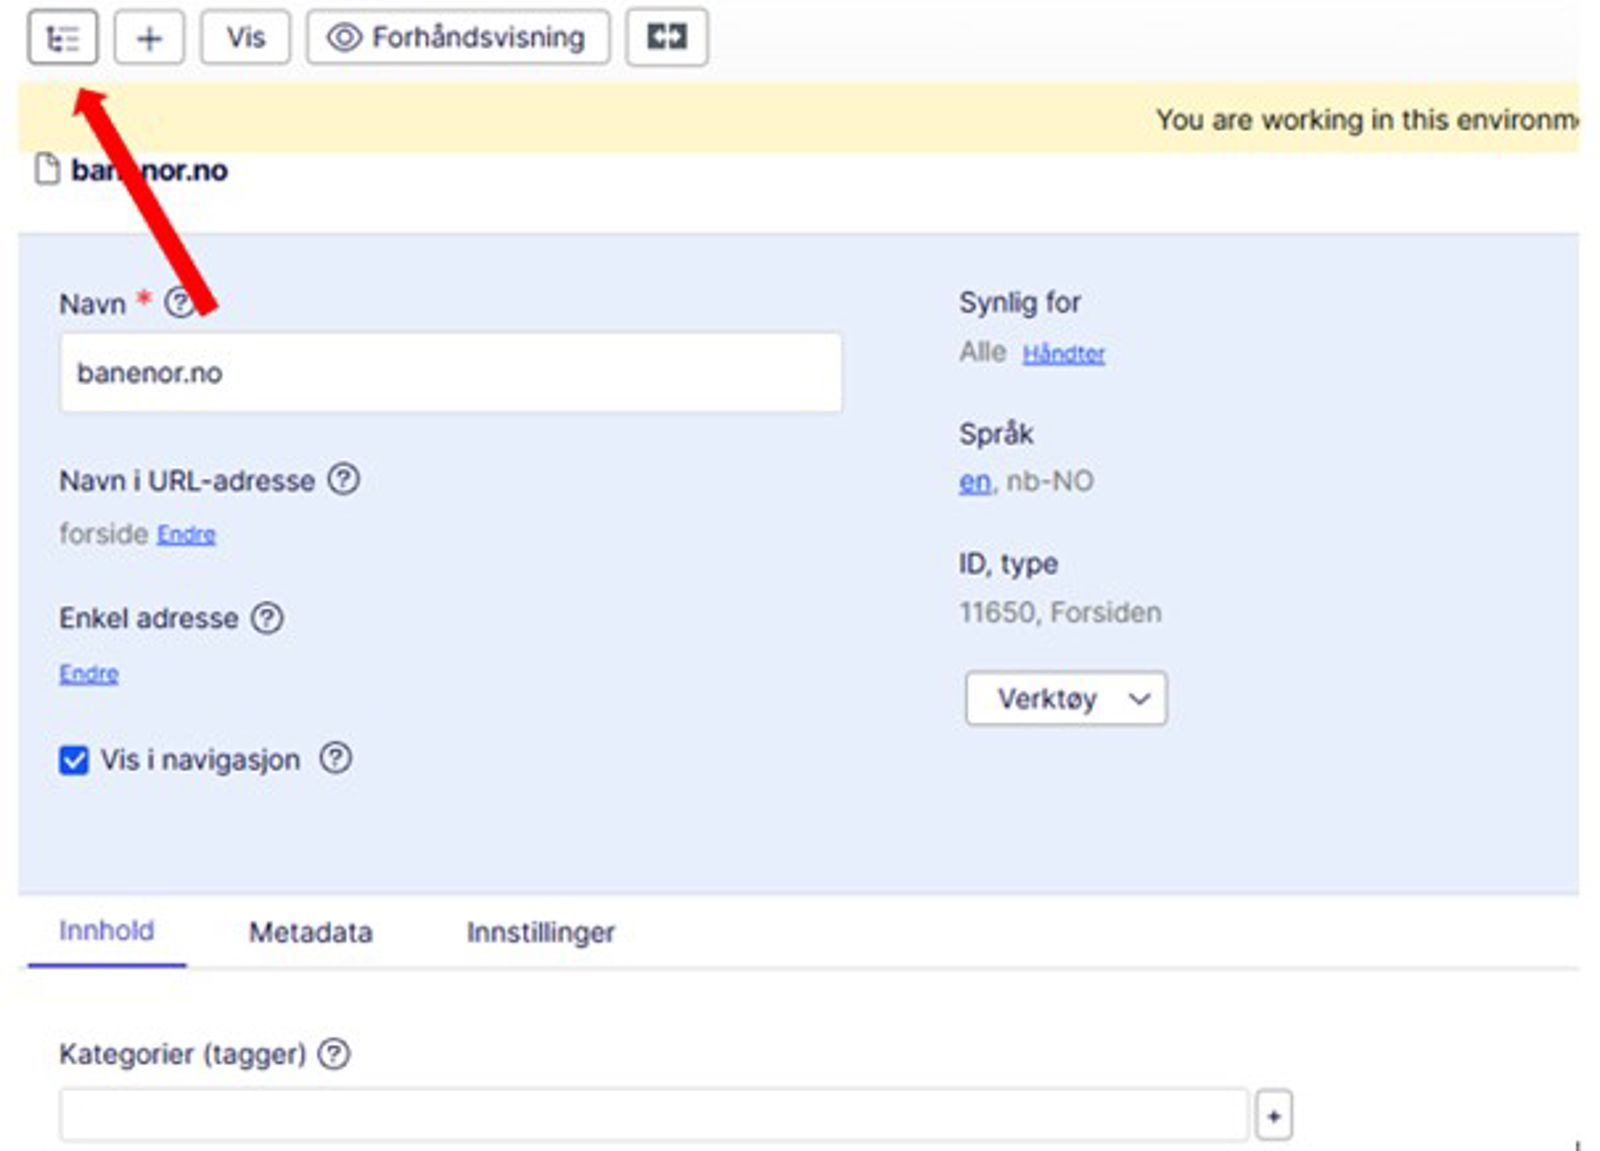The width and height of the screenshot is (1600, 1151).
Task: Click help icon beside Kategorier (tagger)
Action: pos(334,1053)
